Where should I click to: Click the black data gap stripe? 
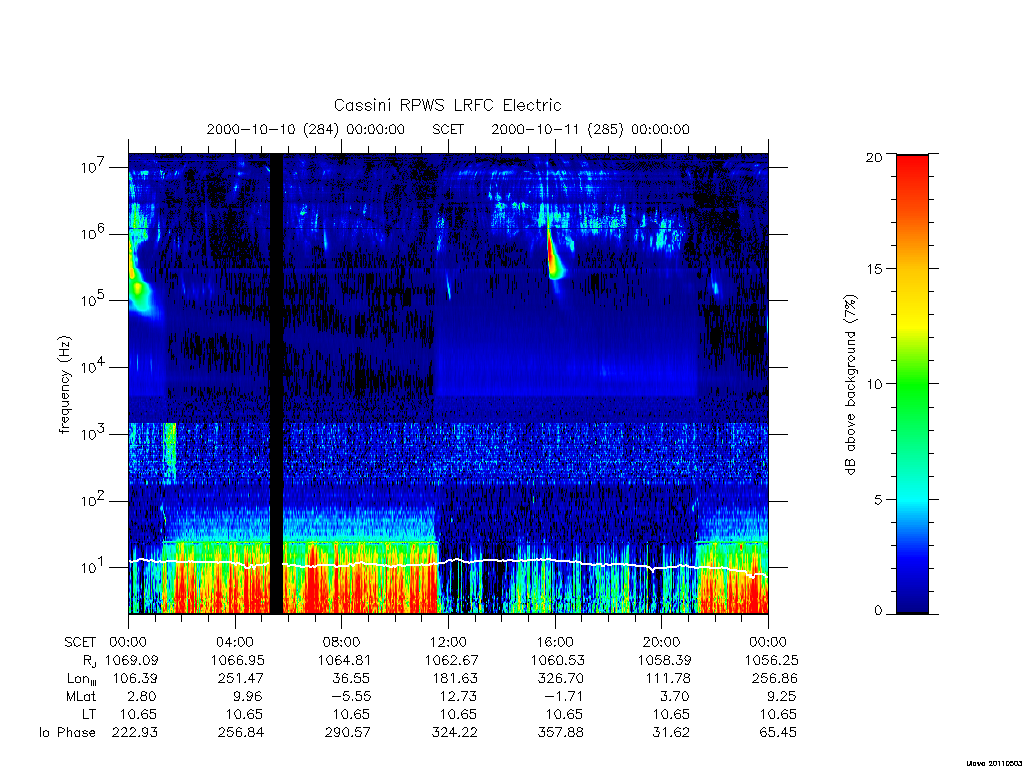[276, 384]
